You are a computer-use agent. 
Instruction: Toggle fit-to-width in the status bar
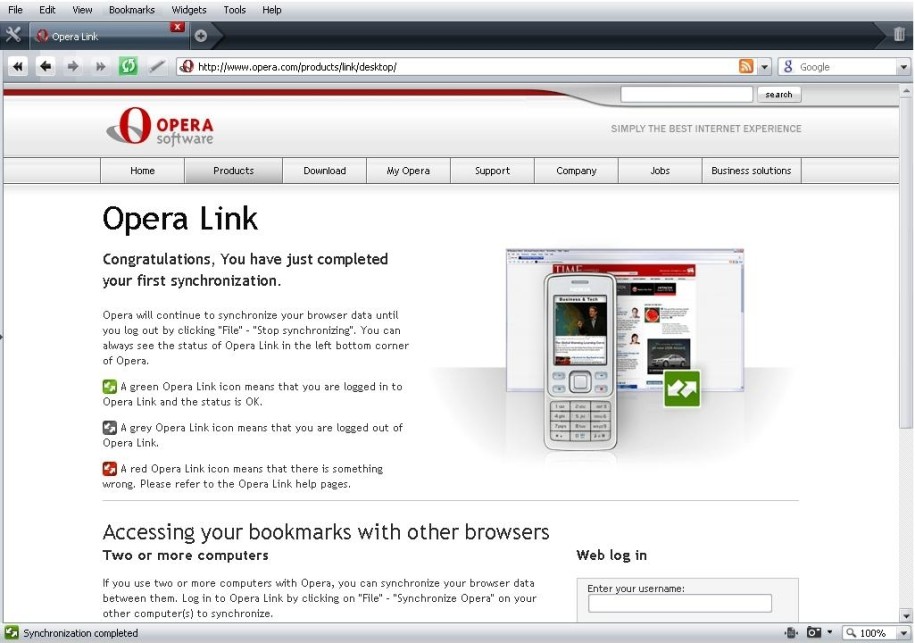pyautogui.click(x=791, y=633)
